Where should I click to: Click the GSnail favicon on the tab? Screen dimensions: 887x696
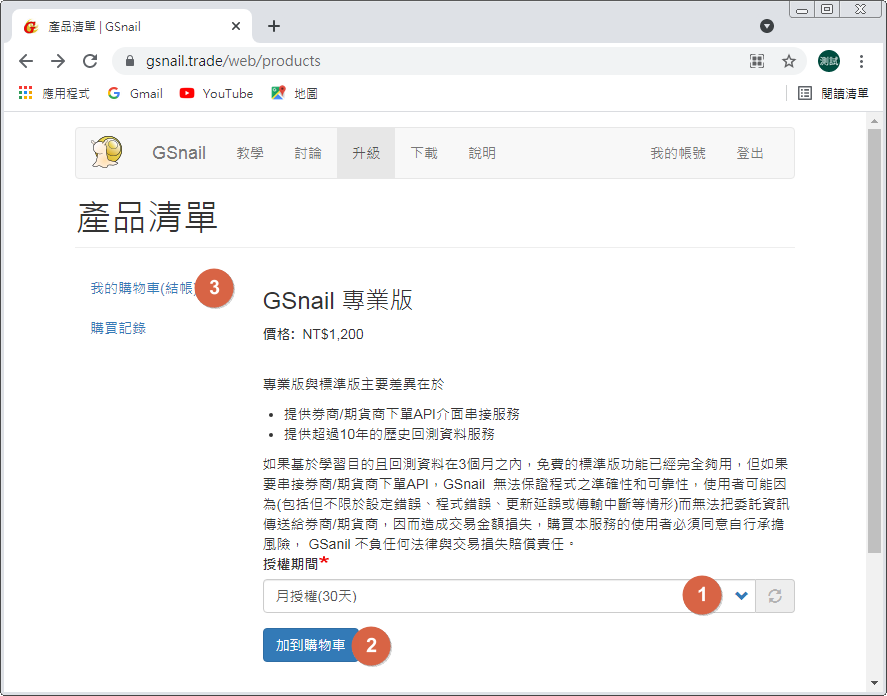[31, 27]
